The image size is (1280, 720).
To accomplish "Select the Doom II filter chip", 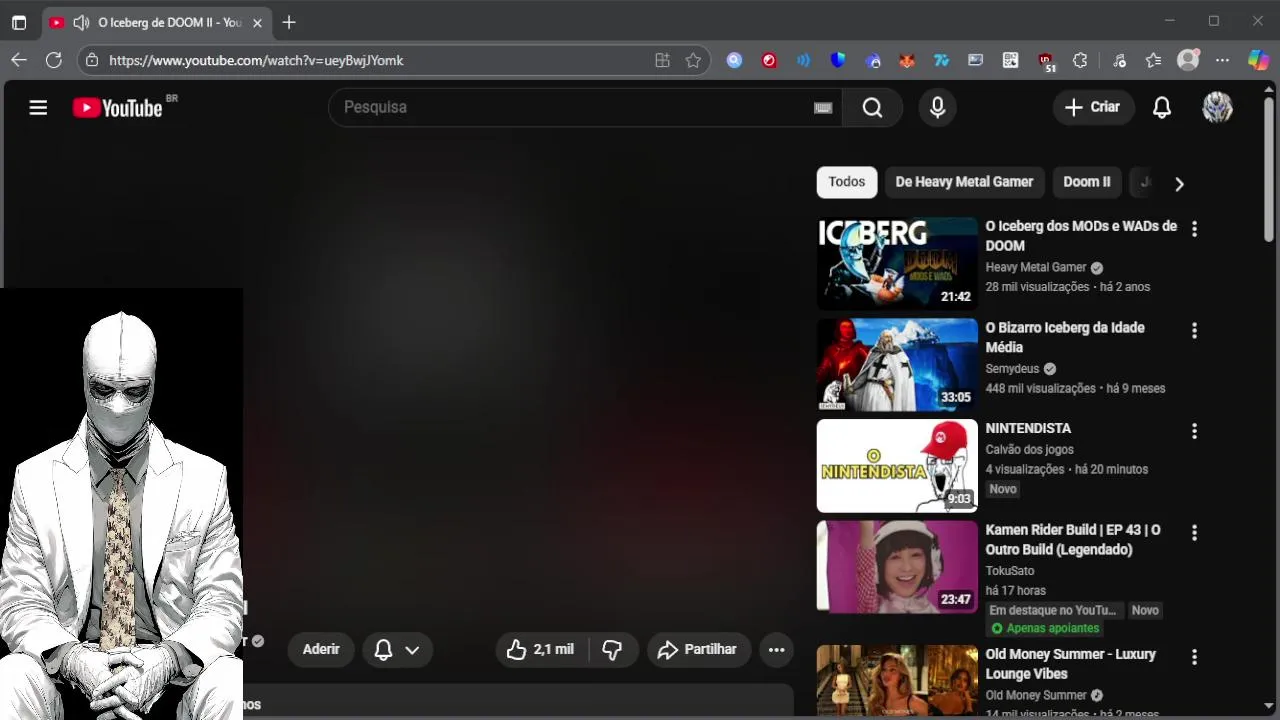I will 1087,182.
